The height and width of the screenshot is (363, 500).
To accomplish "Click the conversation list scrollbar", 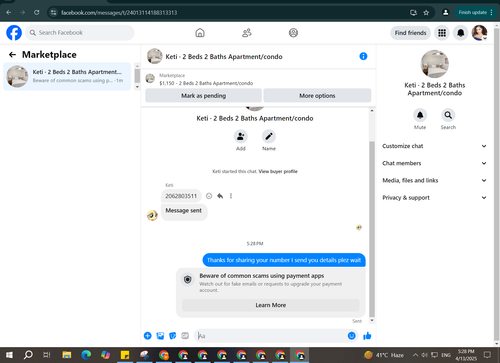I will click(x=137, y=76).
